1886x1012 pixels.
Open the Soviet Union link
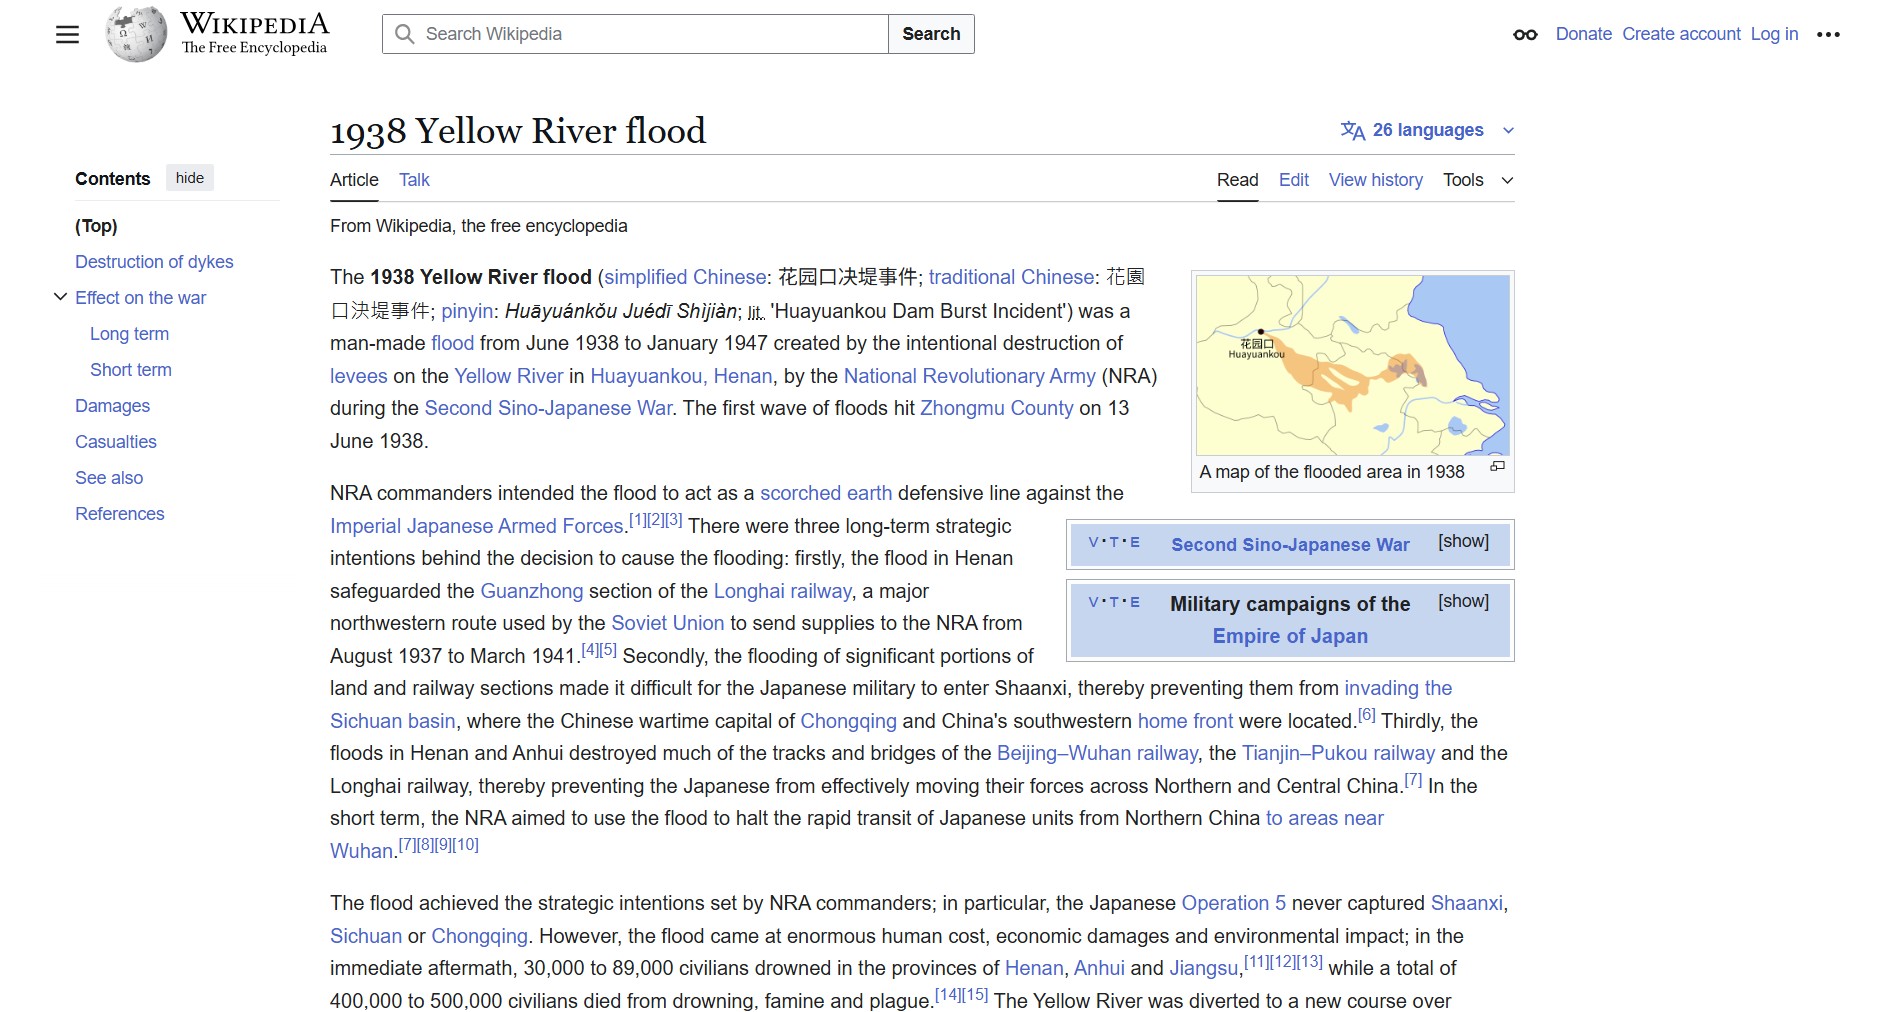point(668,623)
